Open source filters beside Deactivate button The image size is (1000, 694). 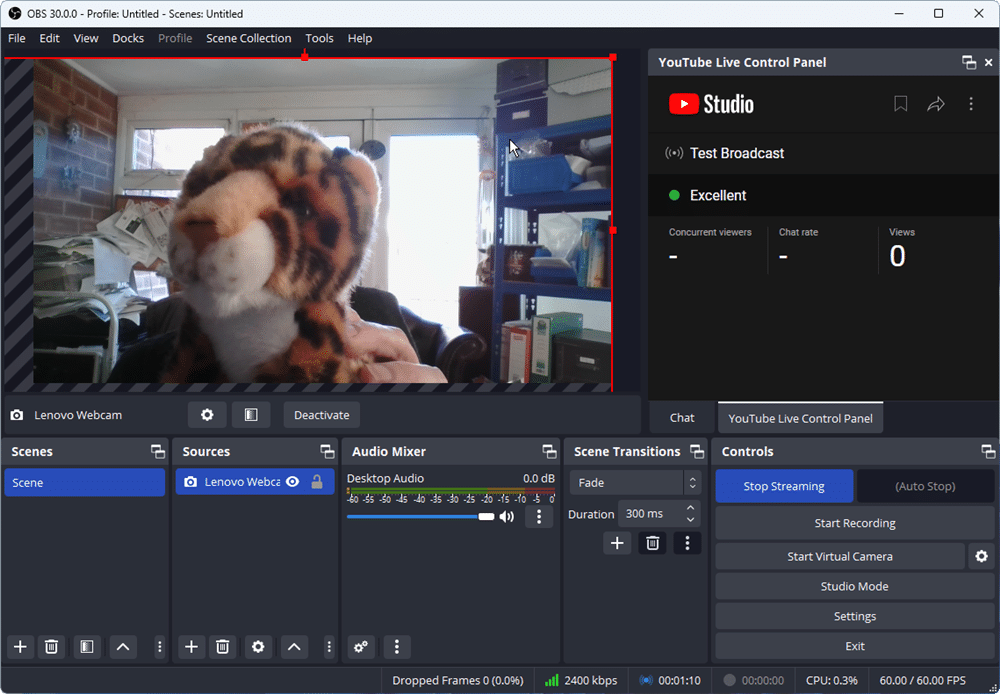coord(251,415)
